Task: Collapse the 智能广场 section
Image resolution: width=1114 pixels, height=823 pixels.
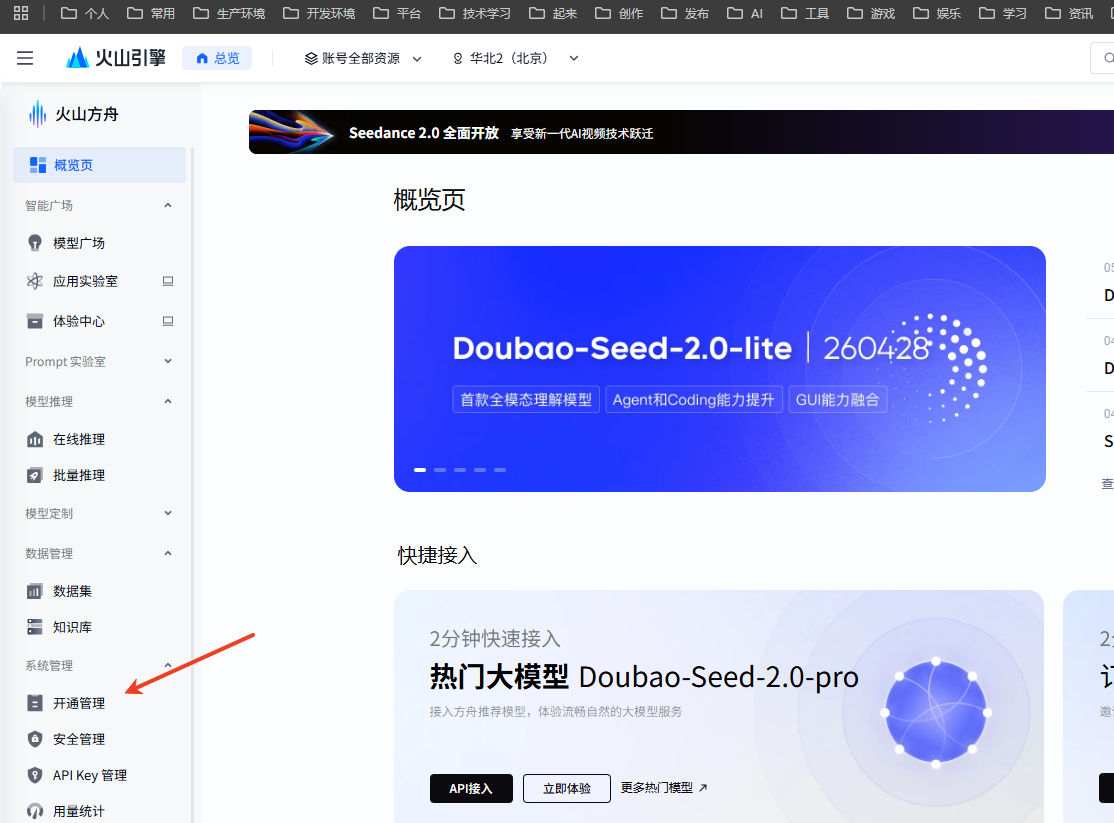Action: 168,205
